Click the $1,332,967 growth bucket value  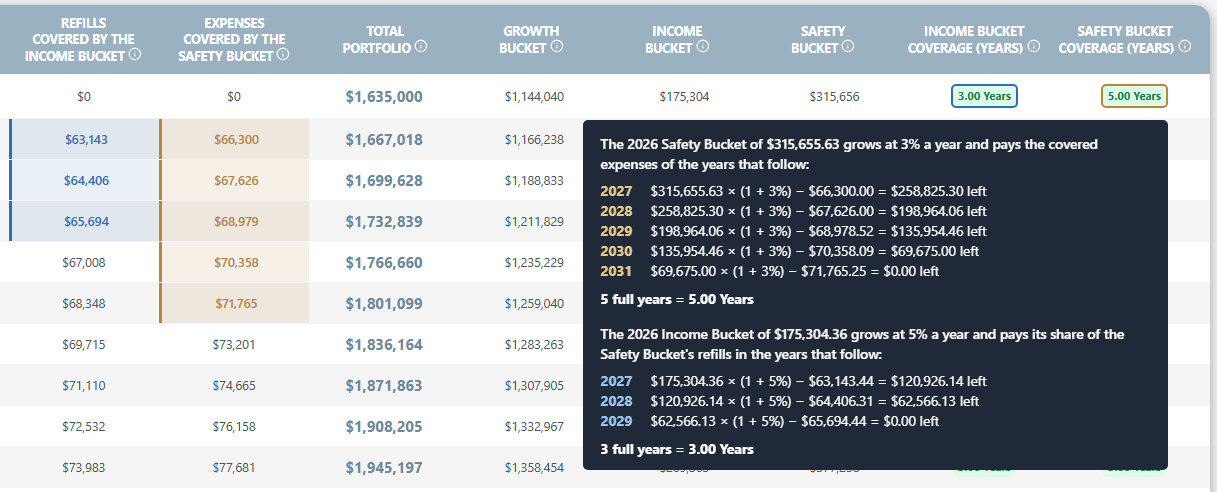click(534, 426)
